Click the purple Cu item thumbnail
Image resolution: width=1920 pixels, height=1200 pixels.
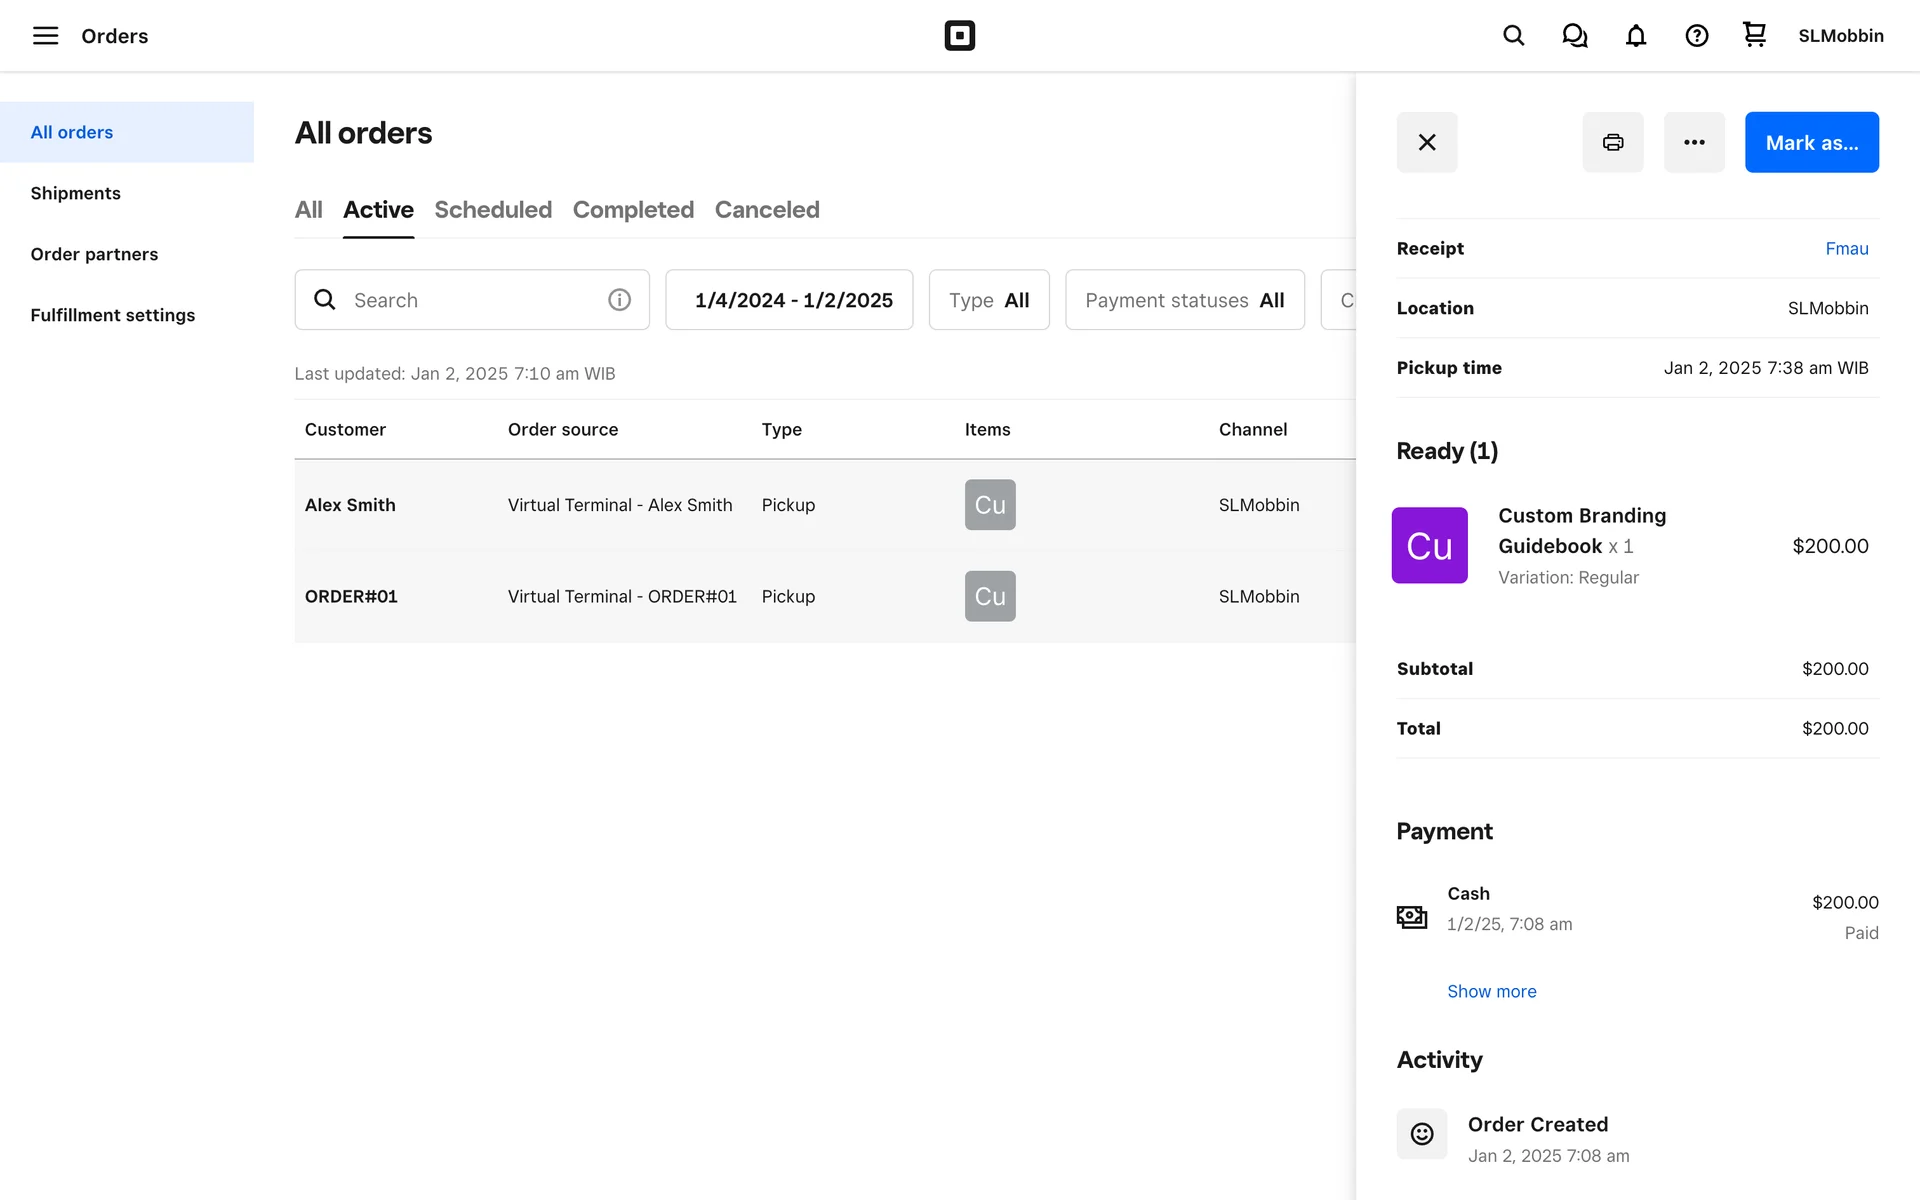pyautogui.click(x=1429, y=546)
